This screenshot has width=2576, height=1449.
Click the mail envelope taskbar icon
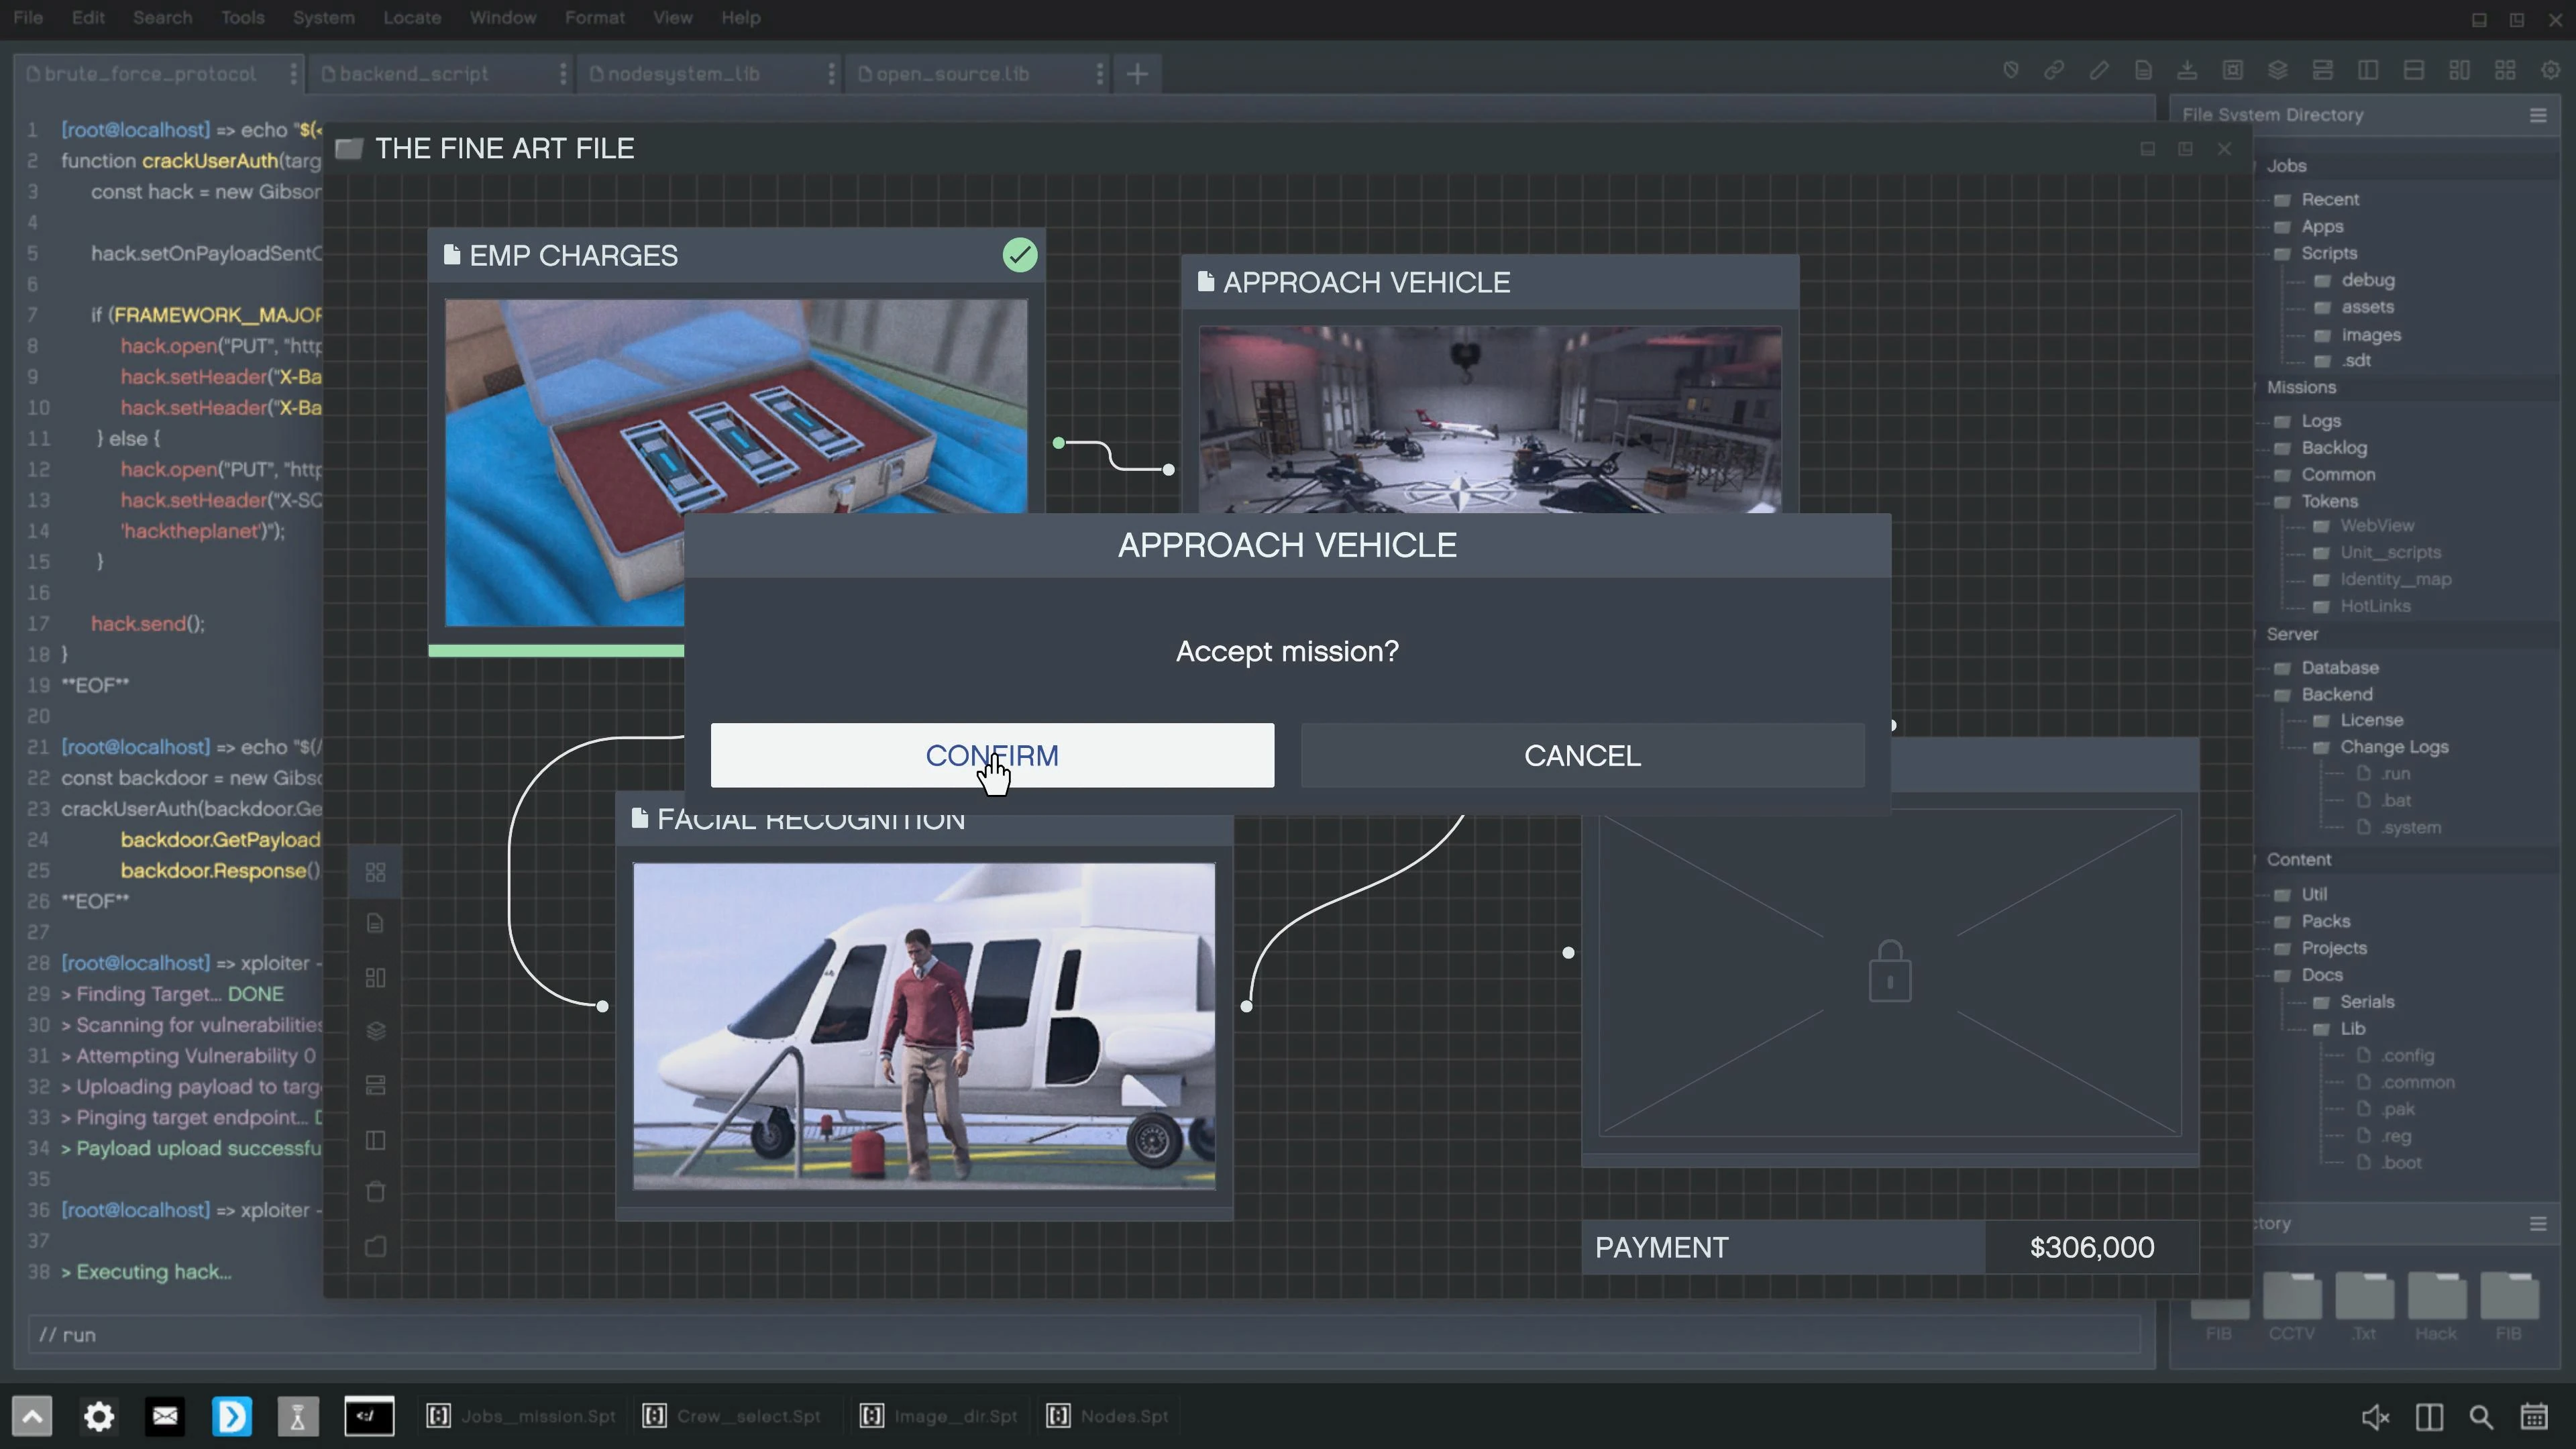pos(165,1416)
